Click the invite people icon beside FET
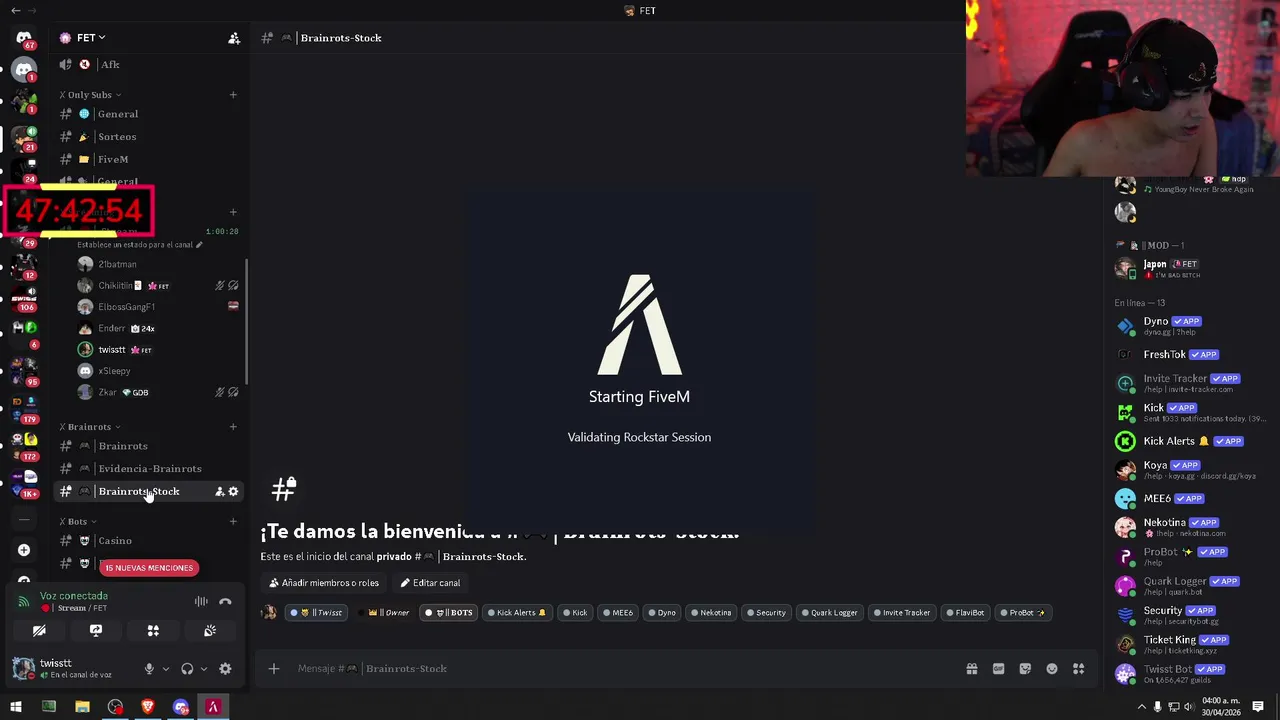Image resolution: width=1280 pixels, height=720 pixels. coord(234,38)
